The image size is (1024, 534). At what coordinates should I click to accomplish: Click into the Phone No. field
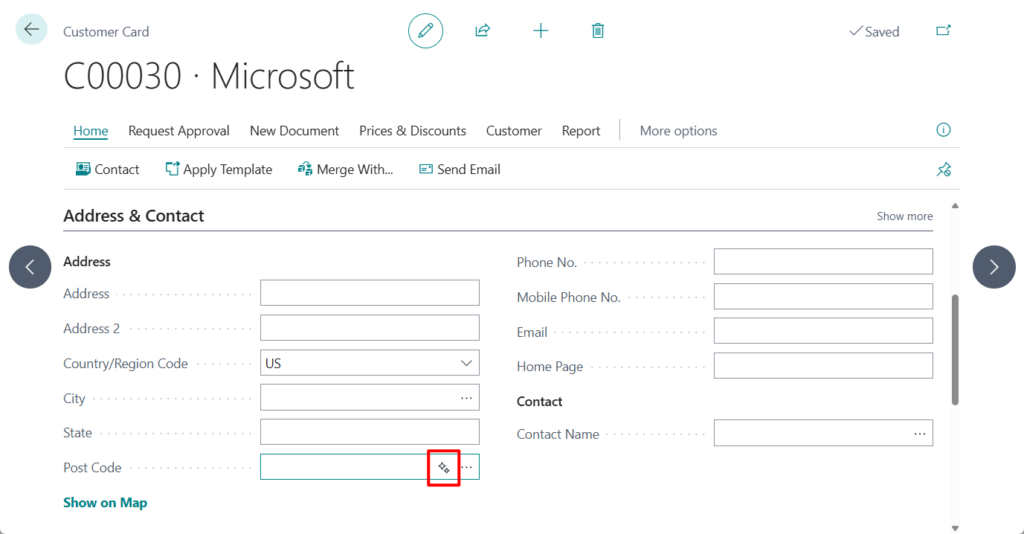(822, 262)
